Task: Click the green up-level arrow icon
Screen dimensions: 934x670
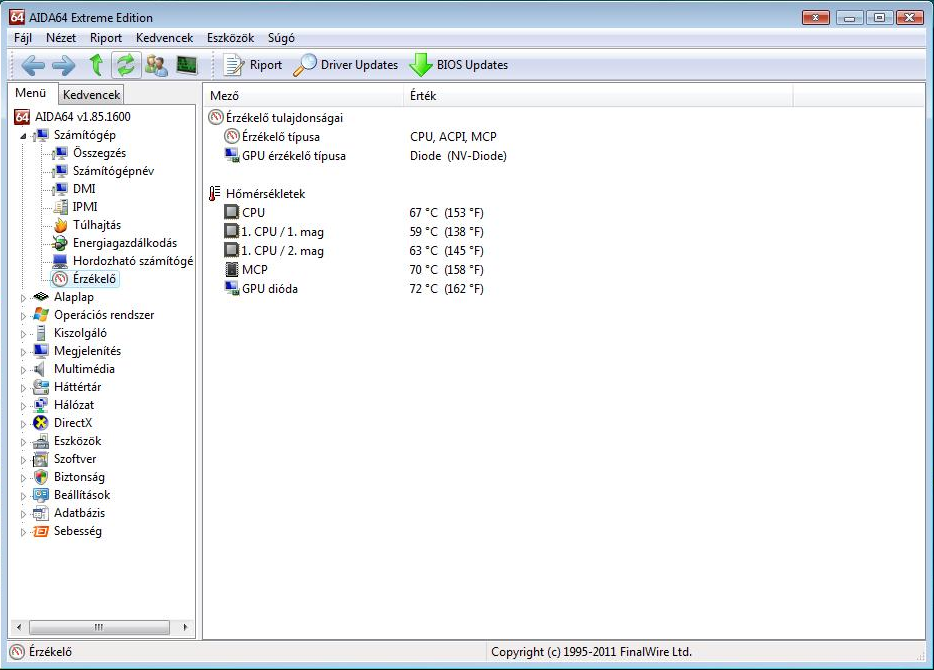Action: coord(96,65)
